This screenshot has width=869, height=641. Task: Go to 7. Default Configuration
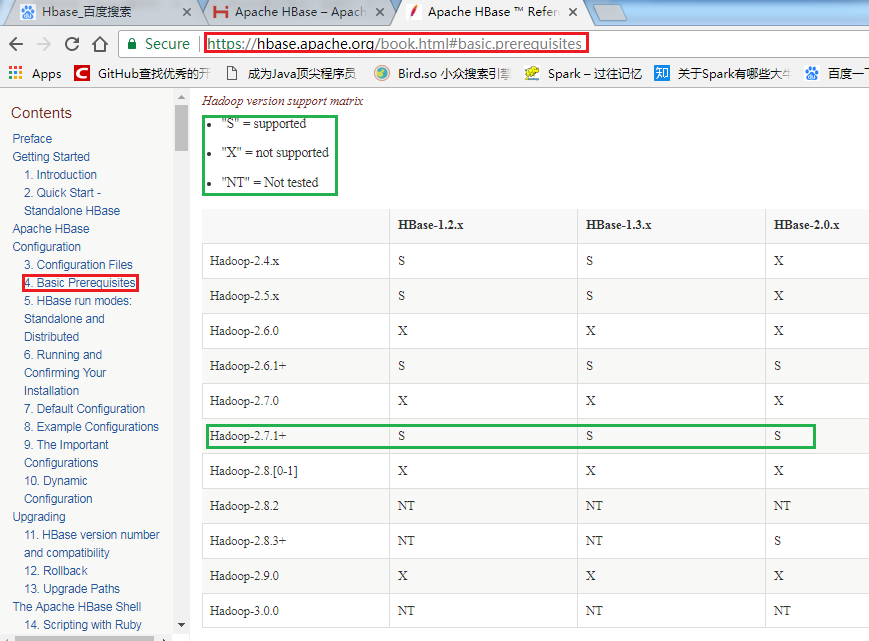[84, 409]
